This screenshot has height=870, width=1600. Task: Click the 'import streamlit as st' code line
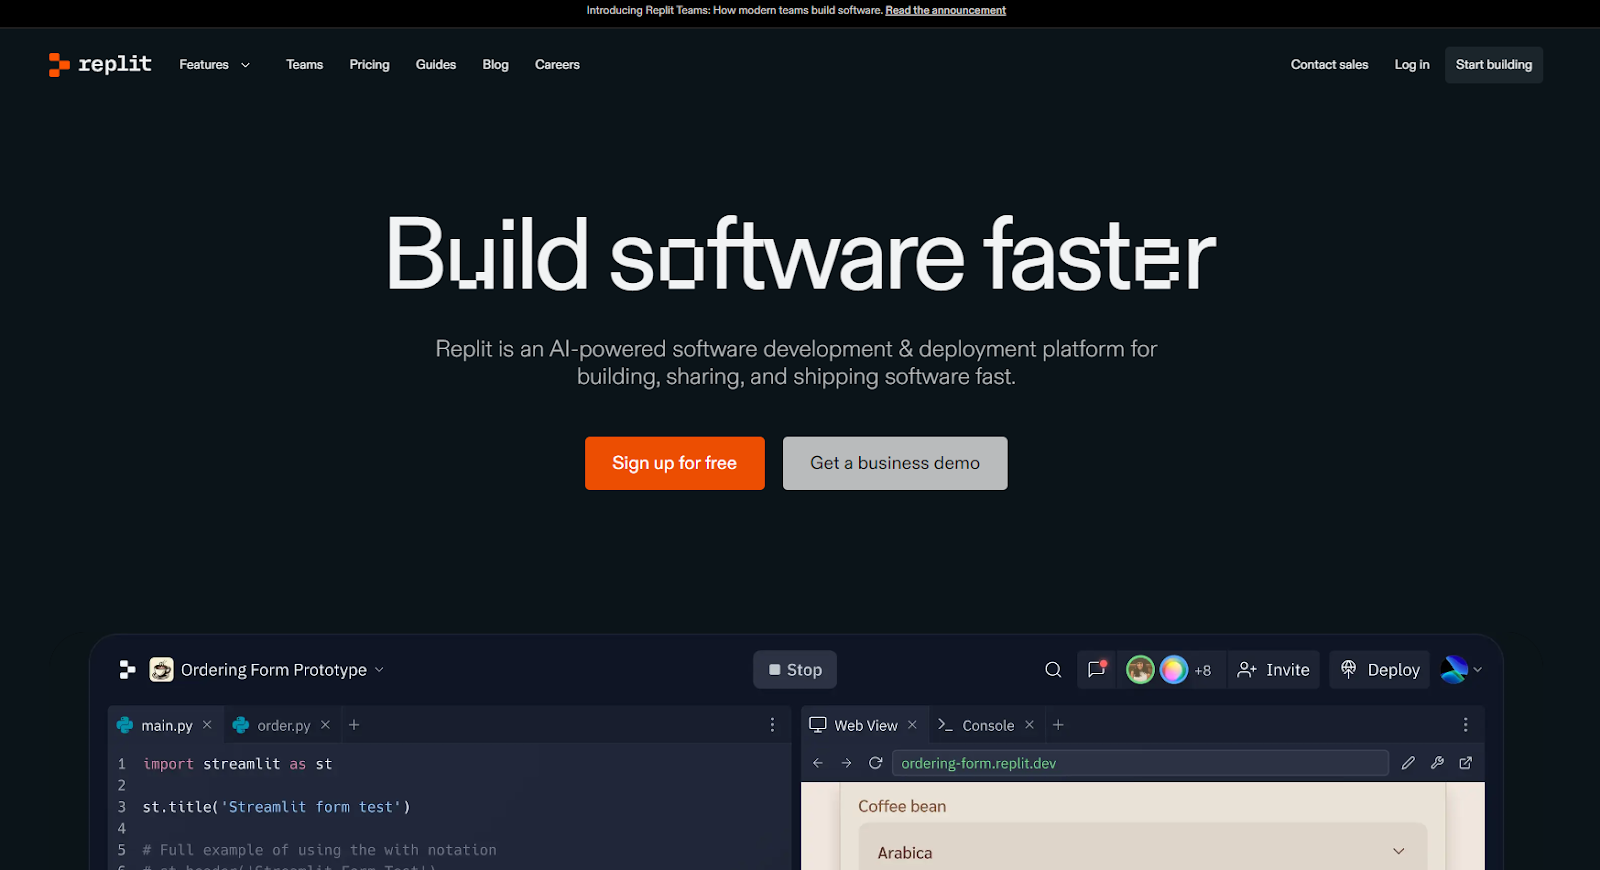(x=237, y=764)
